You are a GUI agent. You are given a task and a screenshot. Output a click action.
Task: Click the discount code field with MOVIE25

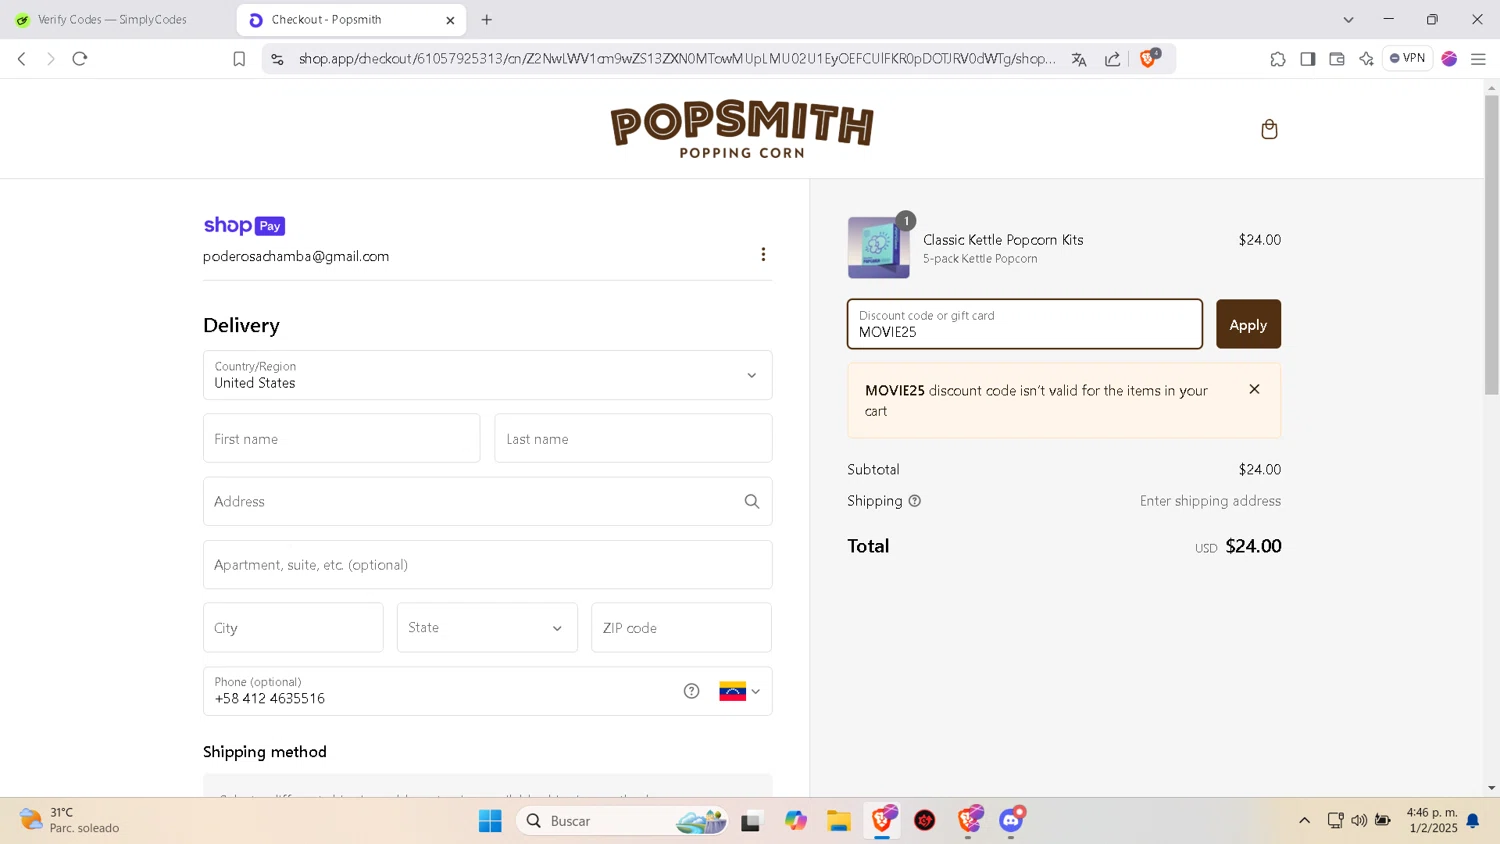click(1025, 324)
